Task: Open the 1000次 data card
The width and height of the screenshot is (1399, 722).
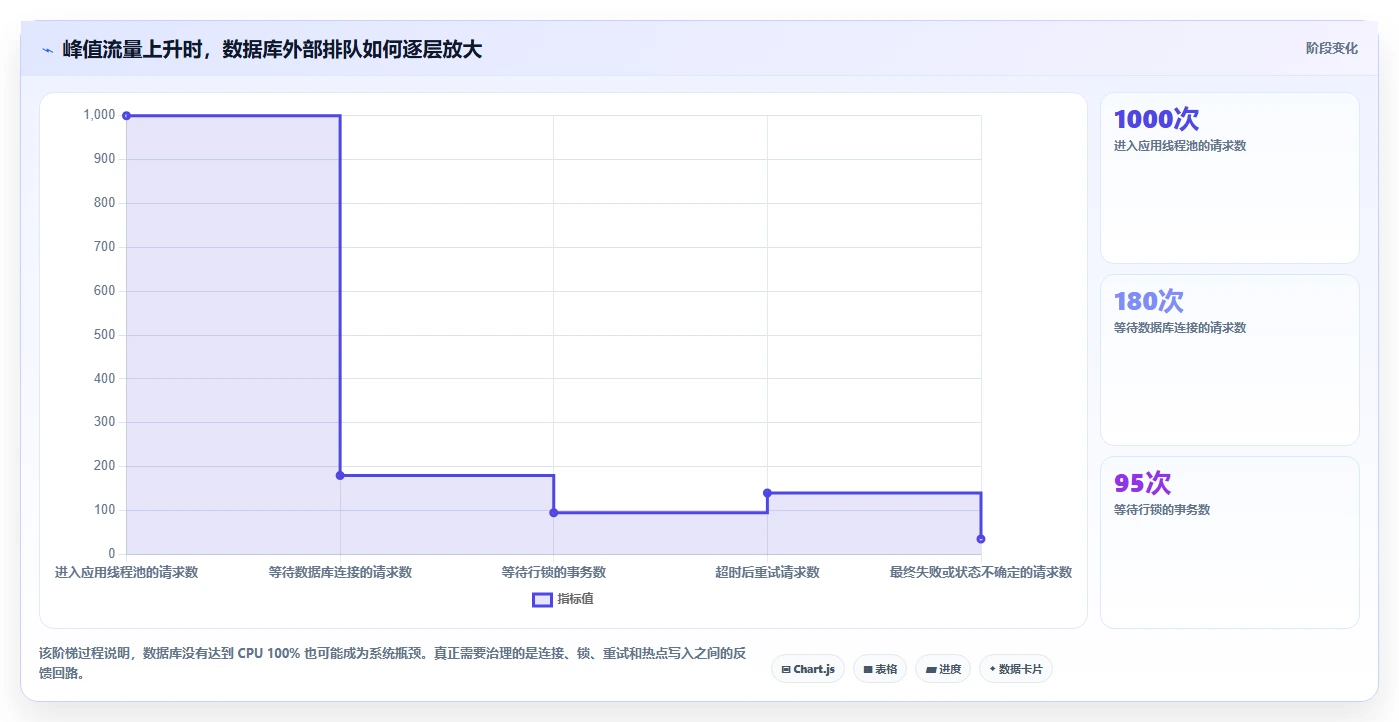Action: 1229,178
